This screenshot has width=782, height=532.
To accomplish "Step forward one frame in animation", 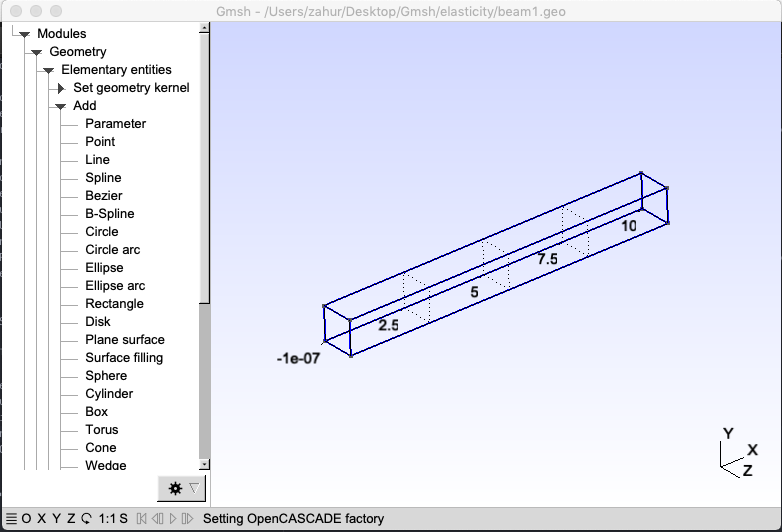I will (187, 519).
